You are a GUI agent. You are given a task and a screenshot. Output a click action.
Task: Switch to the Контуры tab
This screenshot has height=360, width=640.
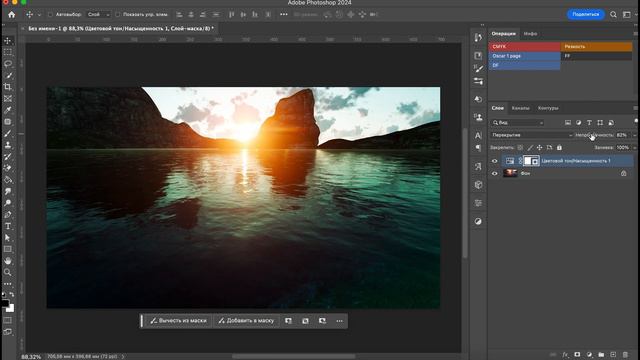(548, 108)
